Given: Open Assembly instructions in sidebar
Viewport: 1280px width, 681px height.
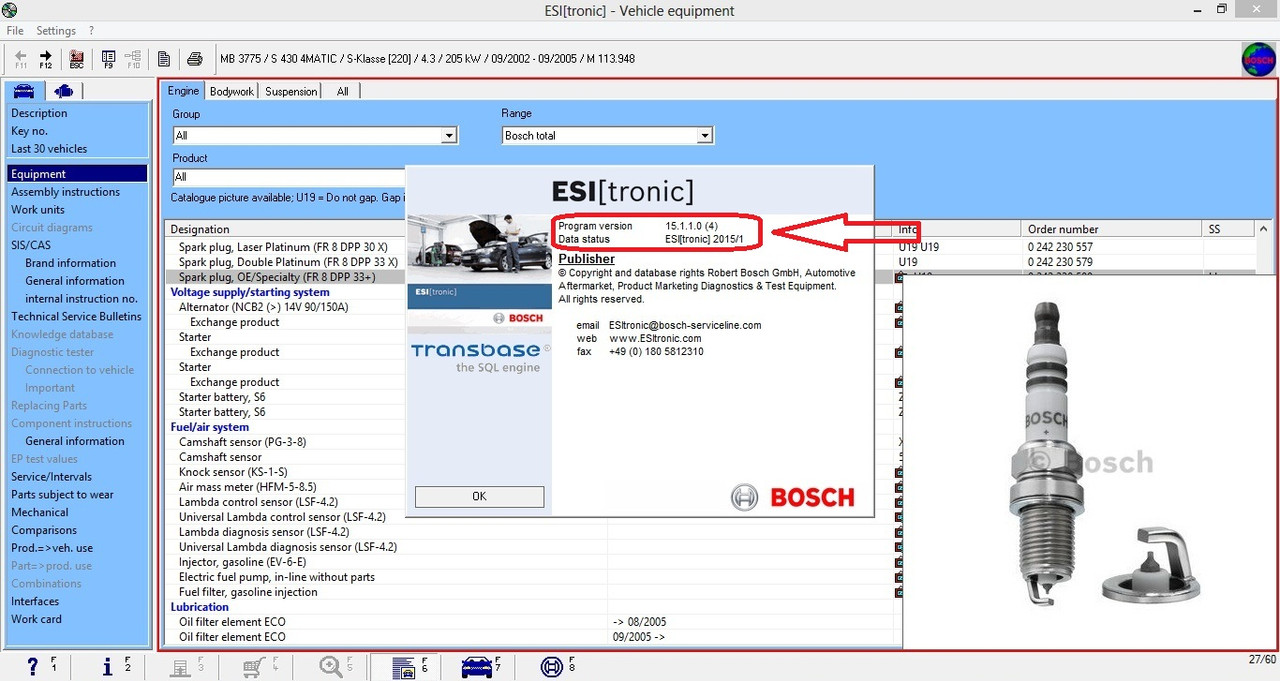Looking at the screenshot, I should [65, 192].
